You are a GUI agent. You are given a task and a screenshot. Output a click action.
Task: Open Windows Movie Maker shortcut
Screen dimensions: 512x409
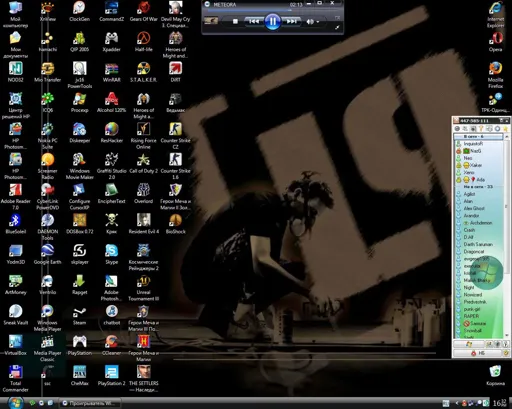coord(79,166)
